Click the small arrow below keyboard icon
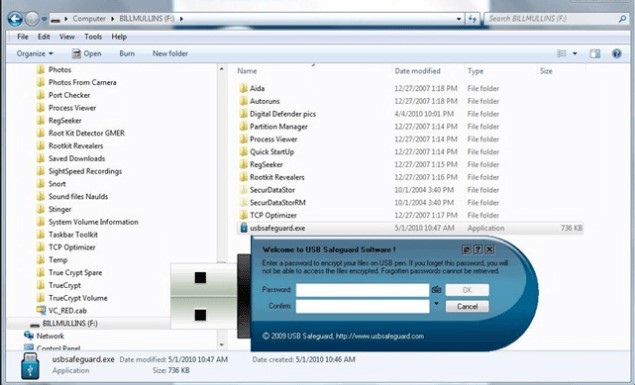The height and width of the screenshot is (385, 635). [x=436, y=303]
